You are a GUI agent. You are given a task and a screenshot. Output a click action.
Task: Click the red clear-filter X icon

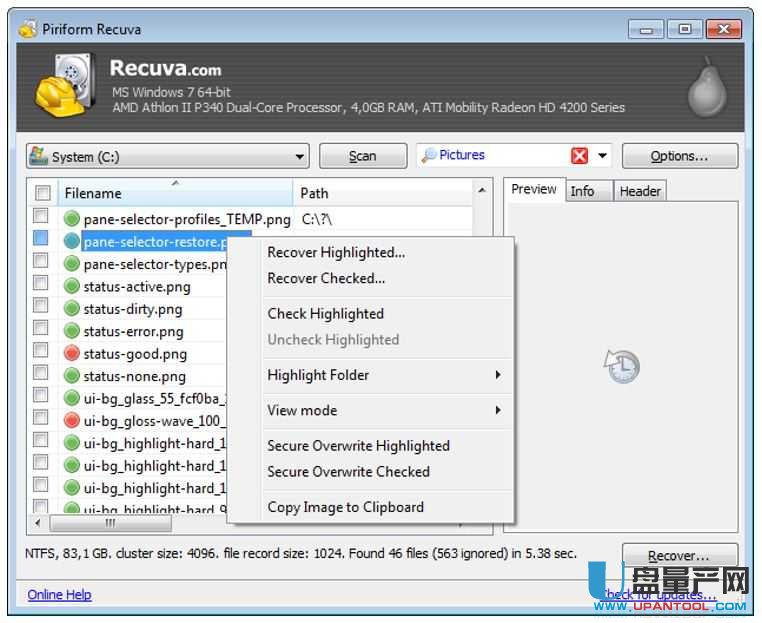[580, 156]
